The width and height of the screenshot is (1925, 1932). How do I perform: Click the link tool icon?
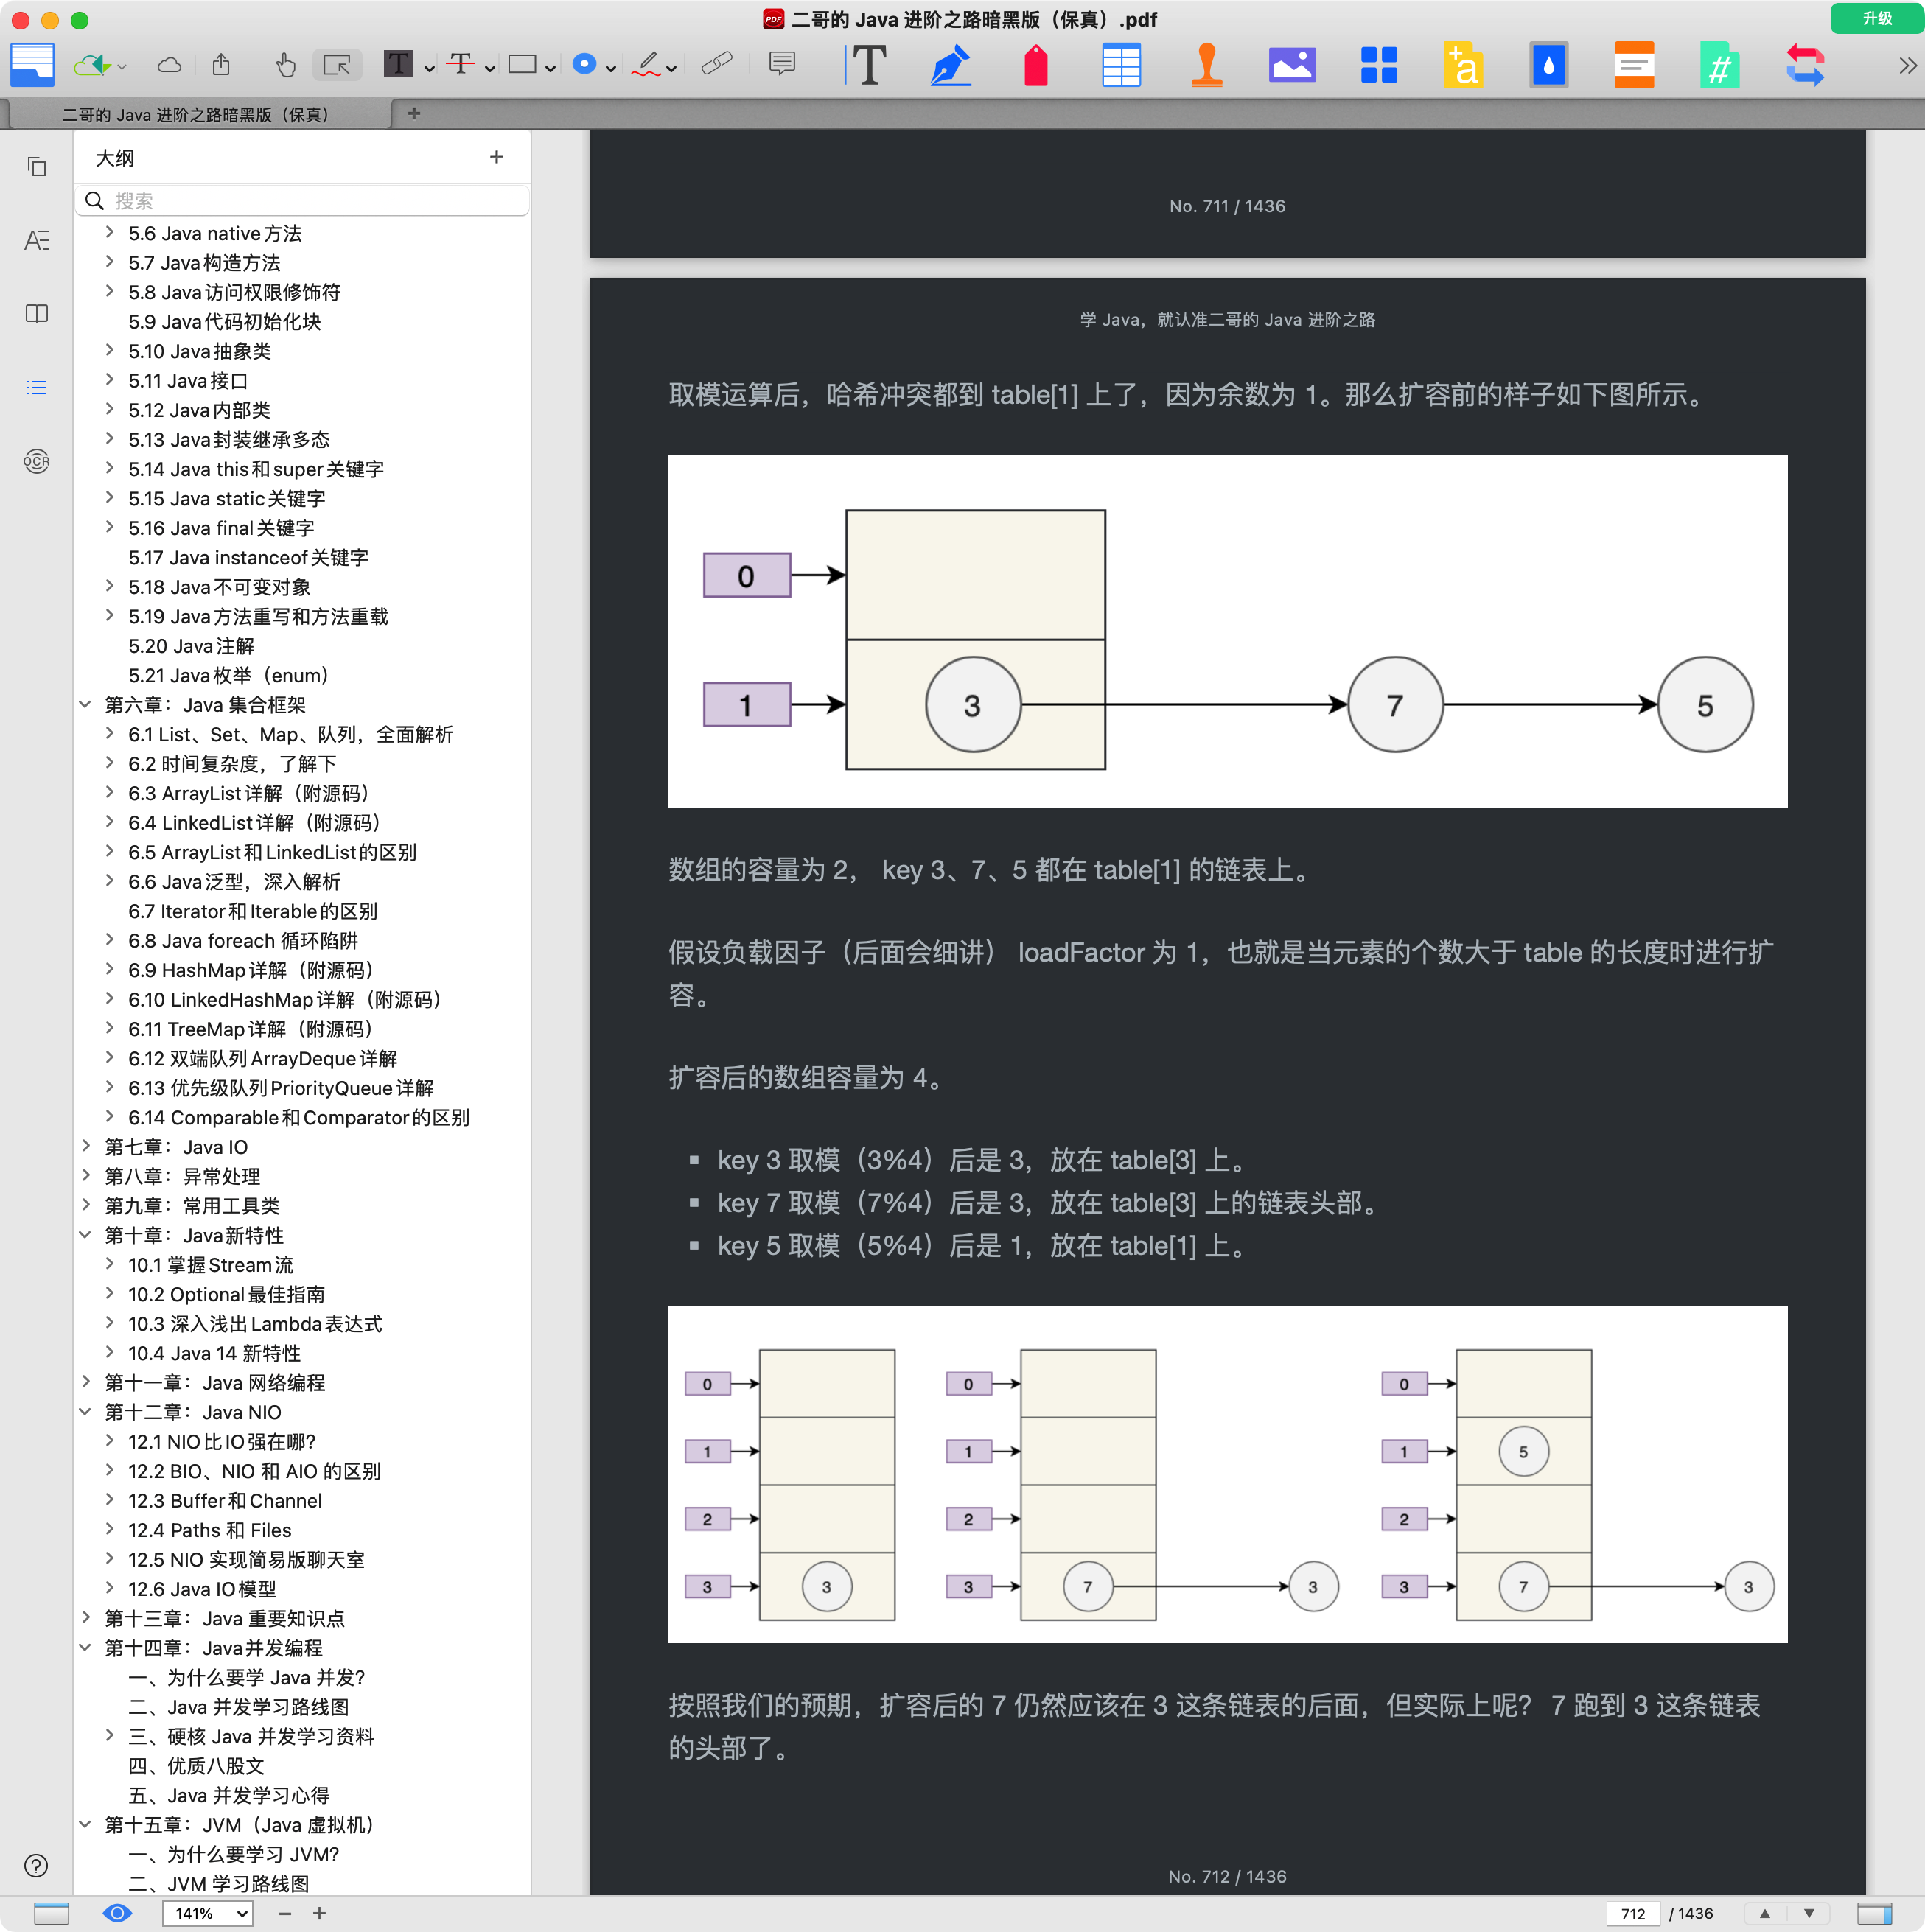(716, 65)
